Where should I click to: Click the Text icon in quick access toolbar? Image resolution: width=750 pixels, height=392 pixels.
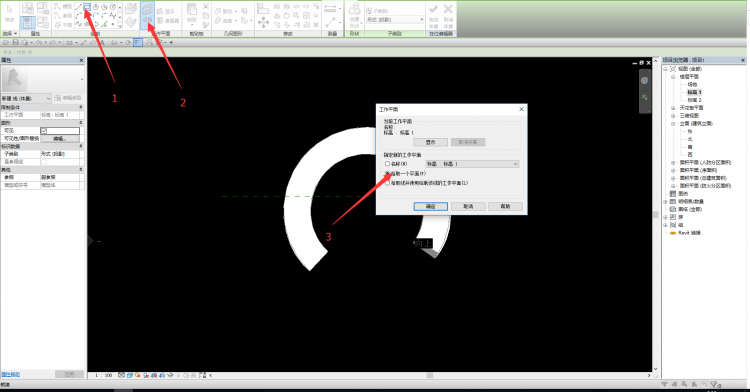click(x=102, y=43)
